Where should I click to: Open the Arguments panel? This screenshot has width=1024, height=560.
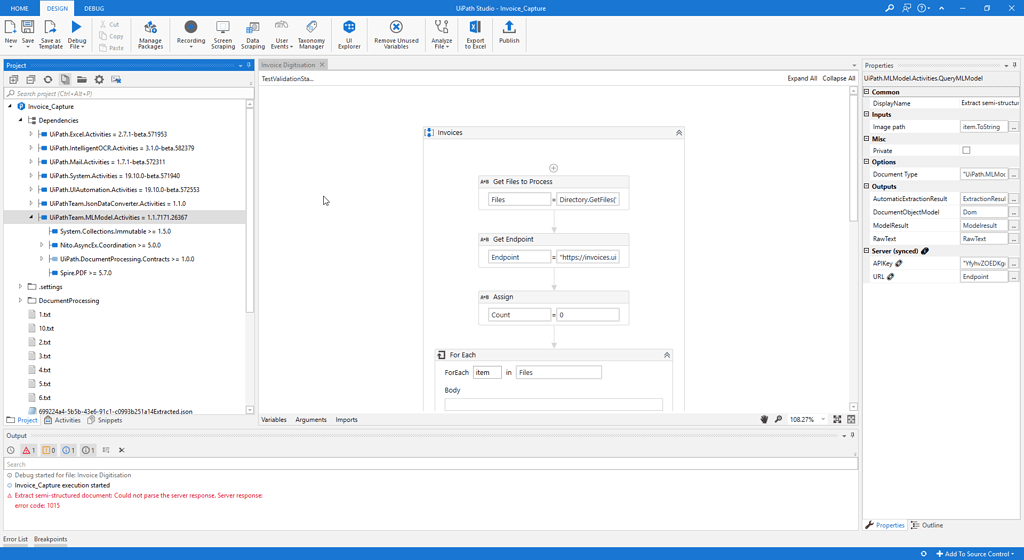coord(311,420)
